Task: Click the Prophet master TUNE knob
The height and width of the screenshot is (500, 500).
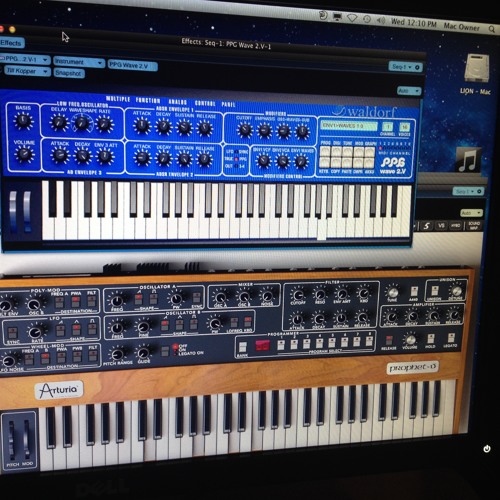Action: pos(393,292)
